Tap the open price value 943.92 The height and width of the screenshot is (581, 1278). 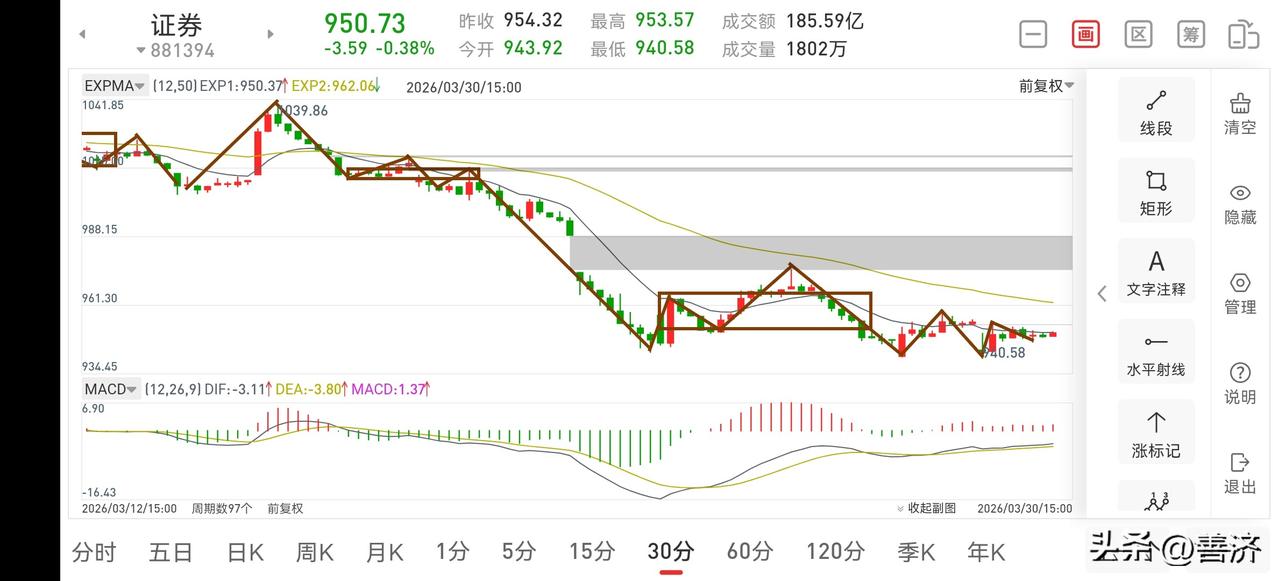tap(533, 48)
